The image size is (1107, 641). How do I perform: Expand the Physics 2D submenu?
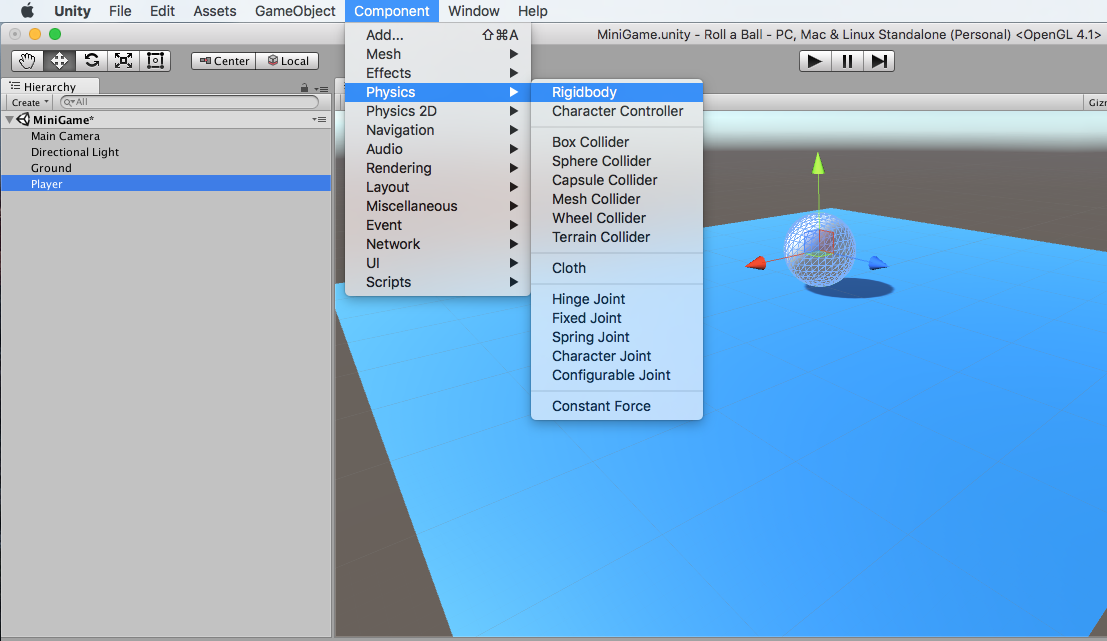(438, 111)
